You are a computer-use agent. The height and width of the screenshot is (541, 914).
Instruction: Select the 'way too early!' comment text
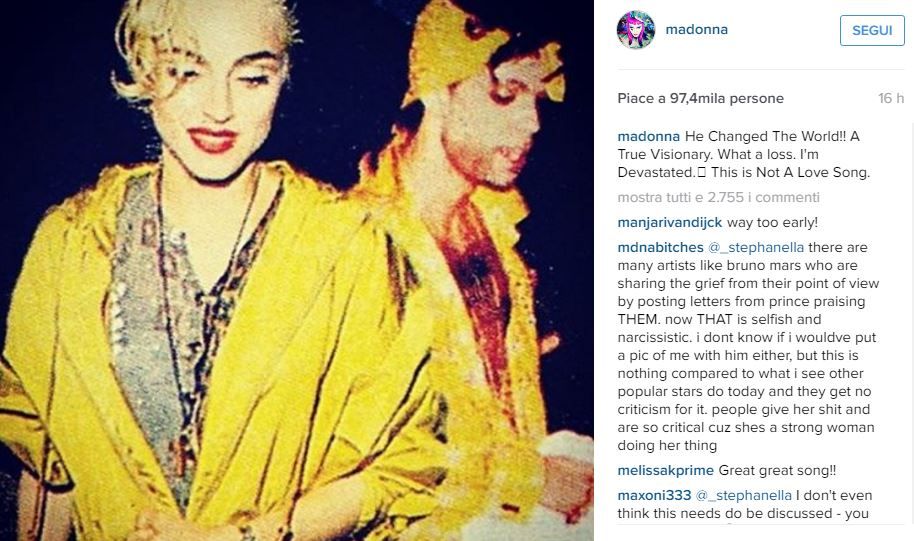pyautogui.click(x=772, y=222)
